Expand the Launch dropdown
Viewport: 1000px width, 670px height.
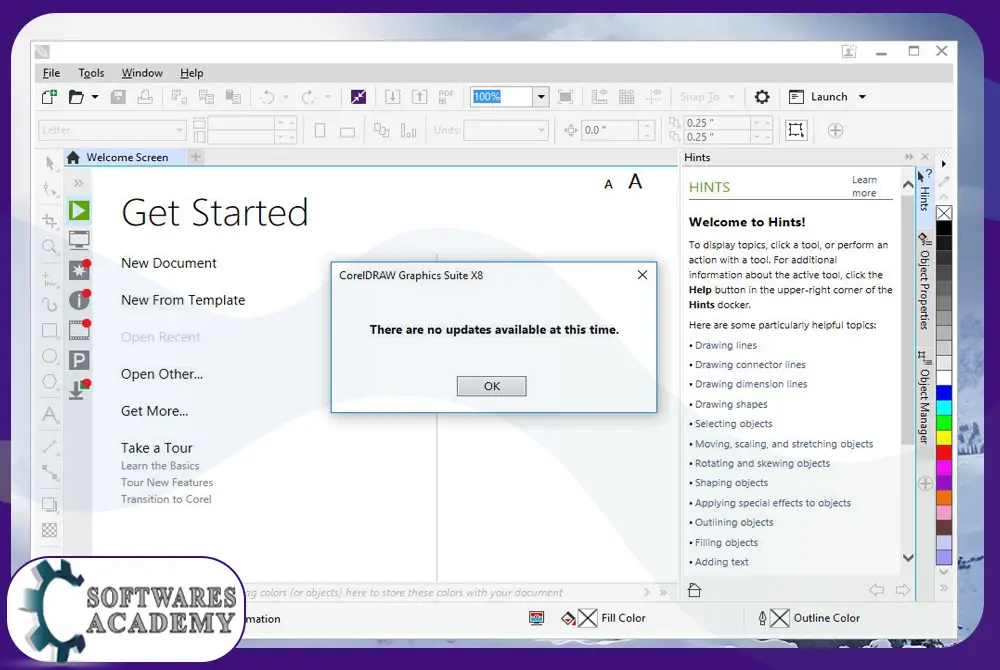click(862, 97)
